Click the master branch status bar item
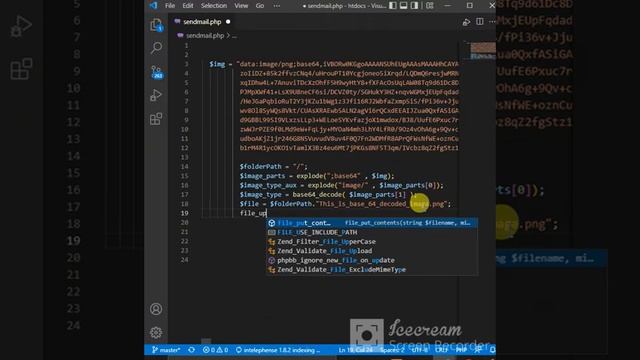The height and width of the screenshot is (360, 640). [166, 350]
